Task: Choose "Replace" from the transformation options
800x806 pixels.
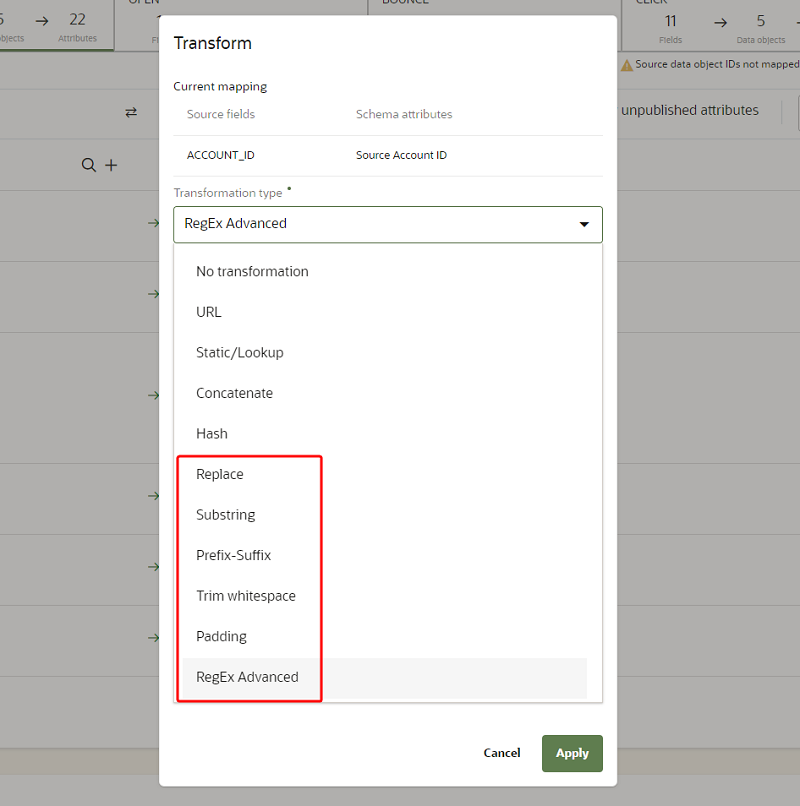Action: [x=219, y=474]
